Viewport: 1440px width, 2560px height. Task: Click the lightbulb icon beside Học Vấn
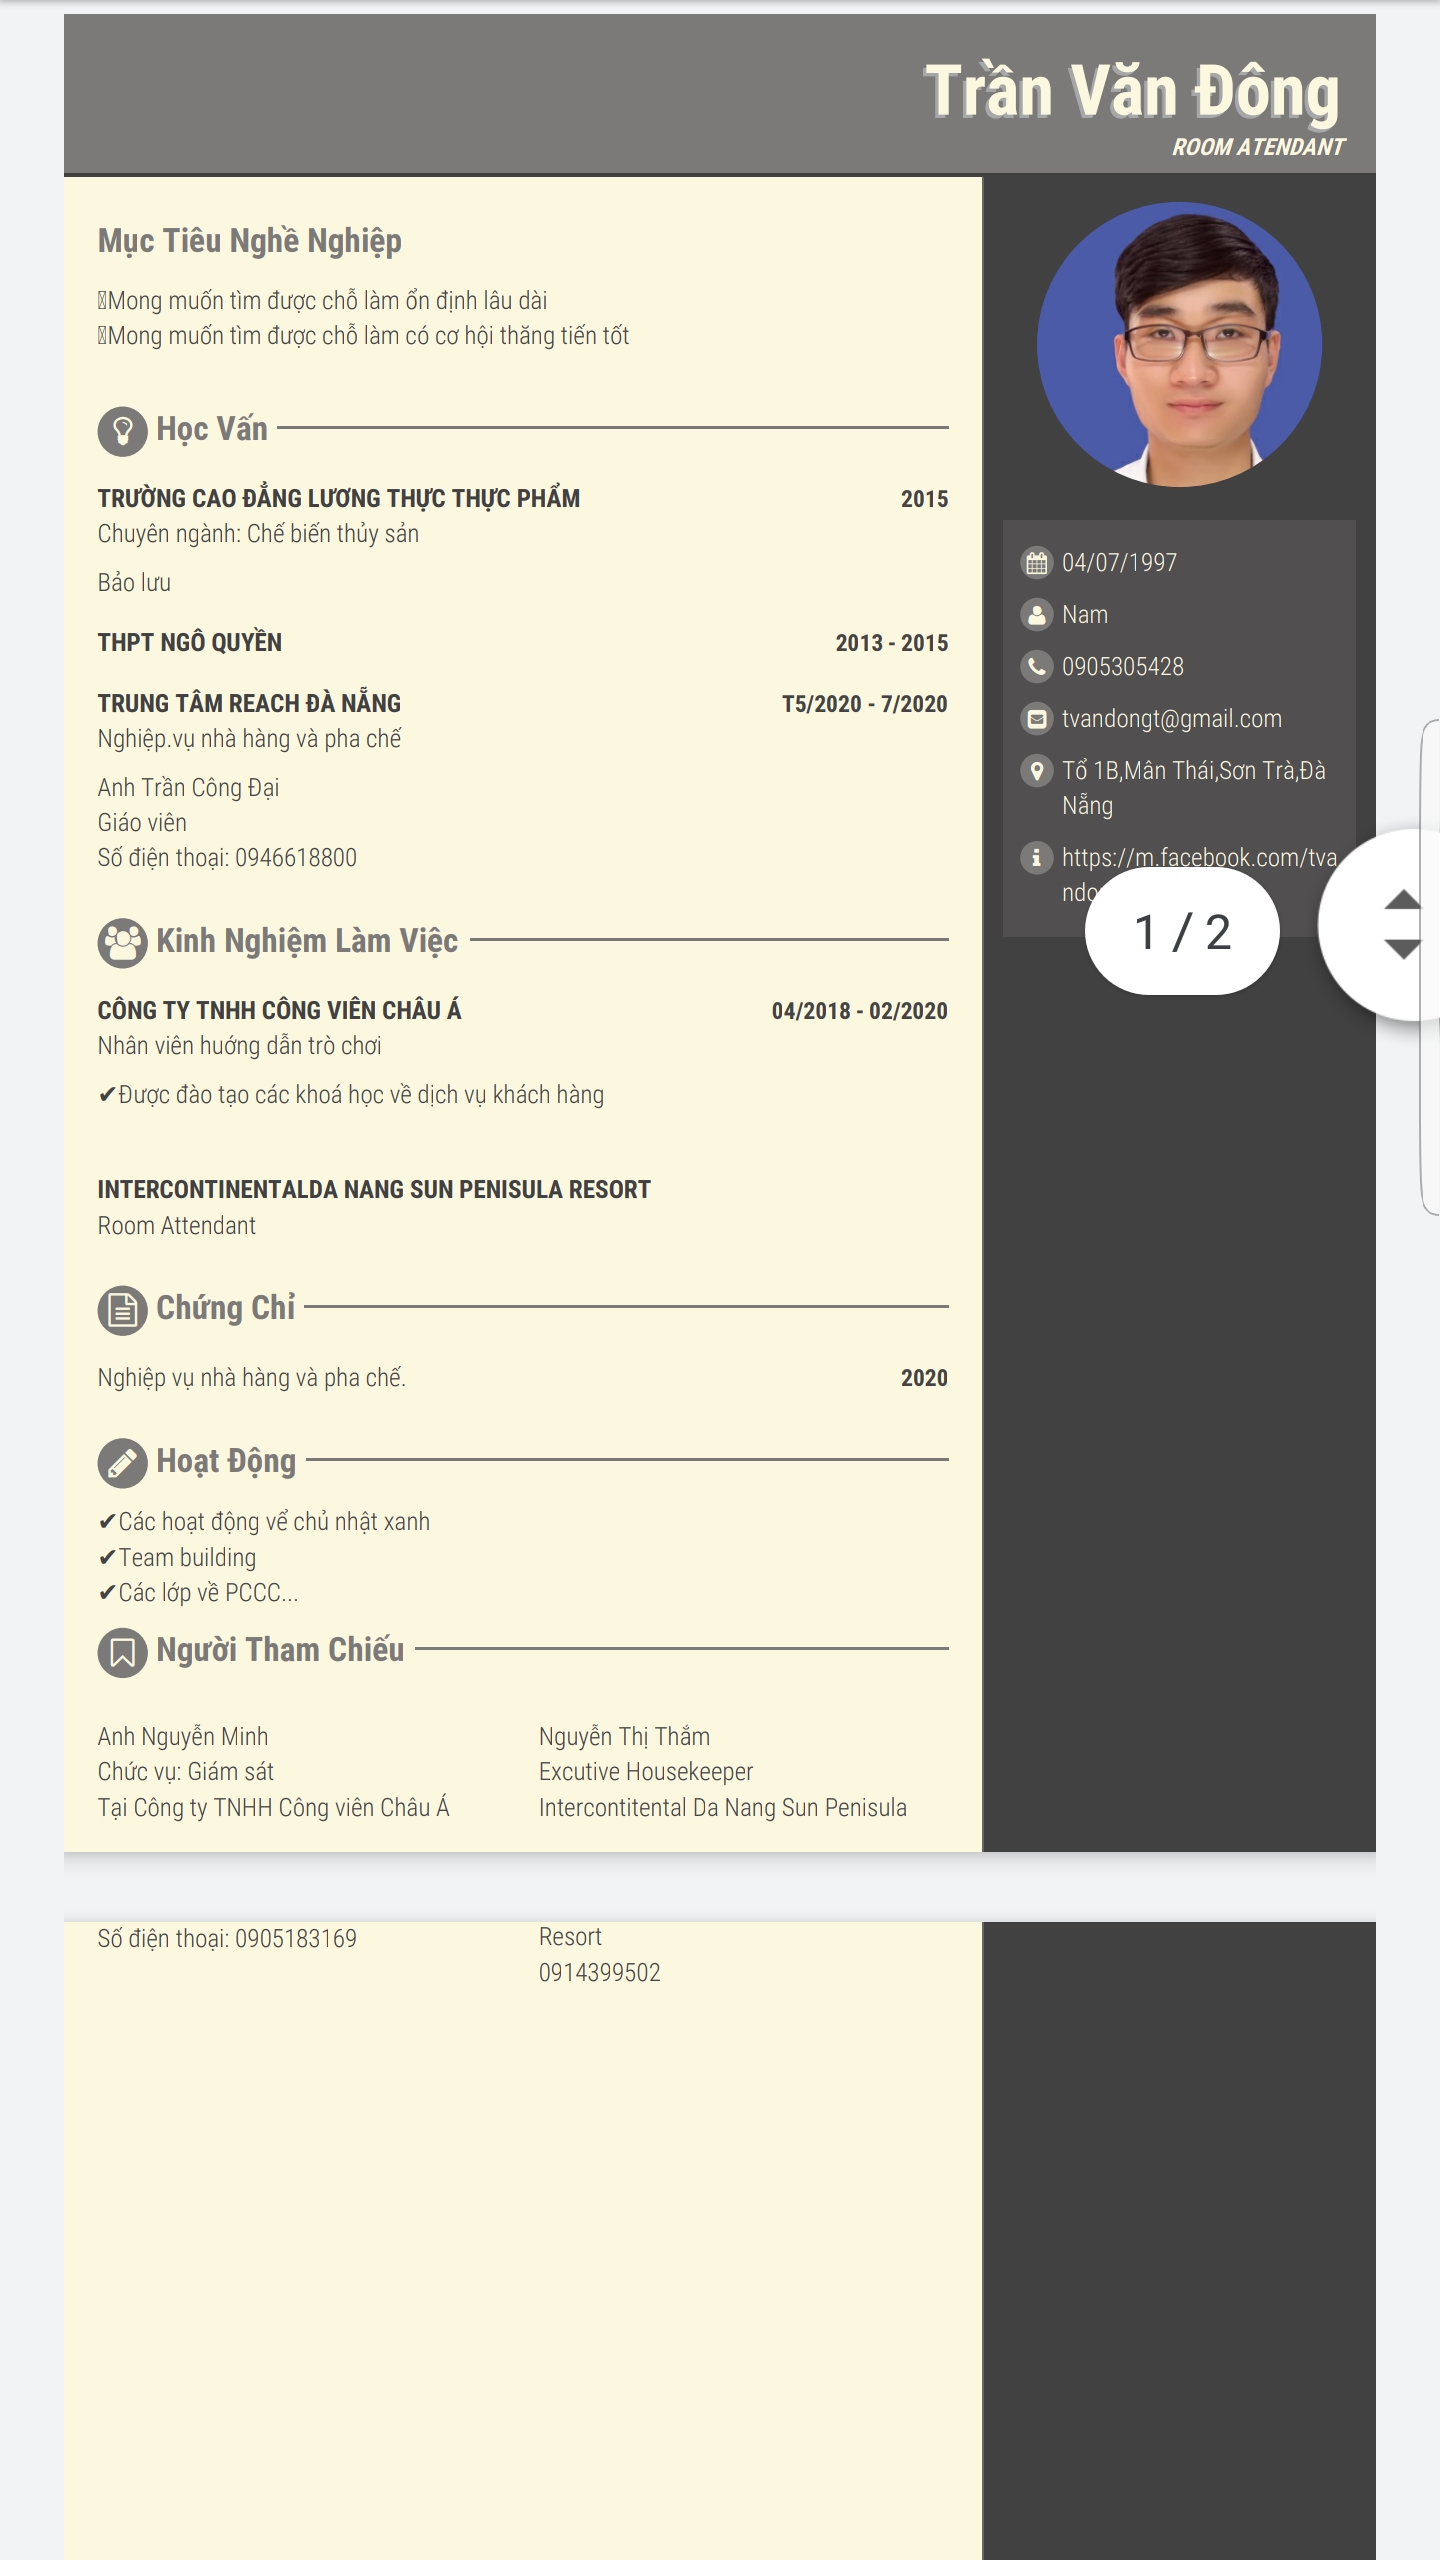pyautogui.click(x=122, y=431)
